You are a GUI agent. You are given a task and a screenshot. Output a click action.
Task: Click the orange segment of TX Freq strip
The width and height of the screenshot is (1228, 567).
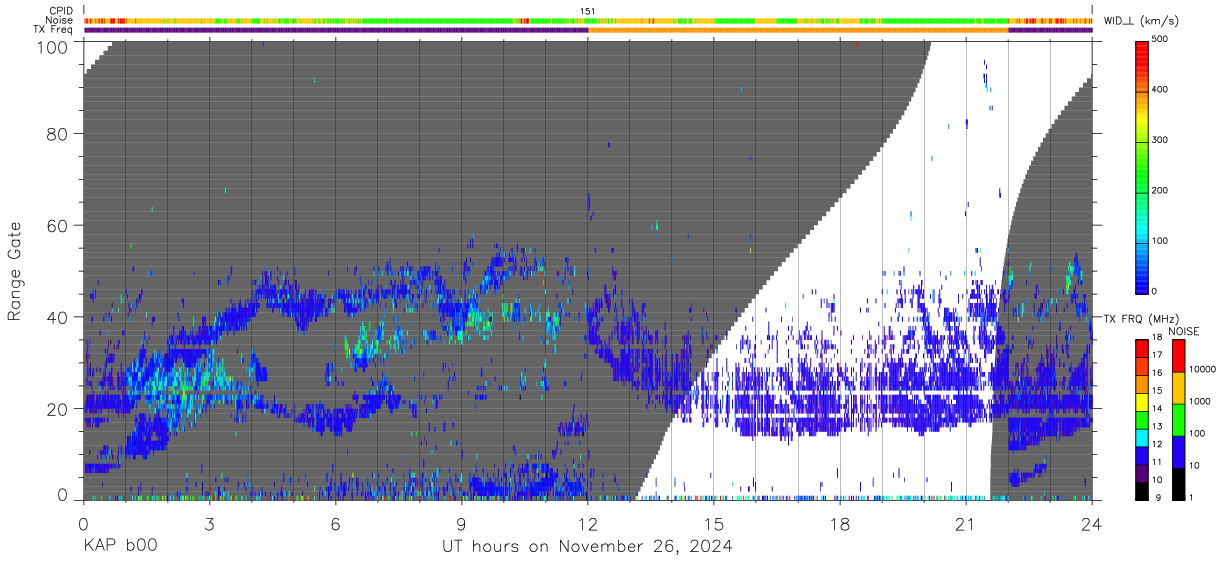pos(798,30)
